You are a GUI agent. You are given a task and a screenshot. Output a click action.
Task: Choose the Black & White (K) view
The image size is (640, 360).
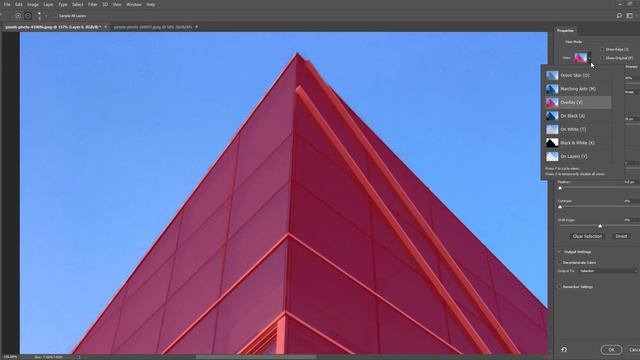(578, 143)
